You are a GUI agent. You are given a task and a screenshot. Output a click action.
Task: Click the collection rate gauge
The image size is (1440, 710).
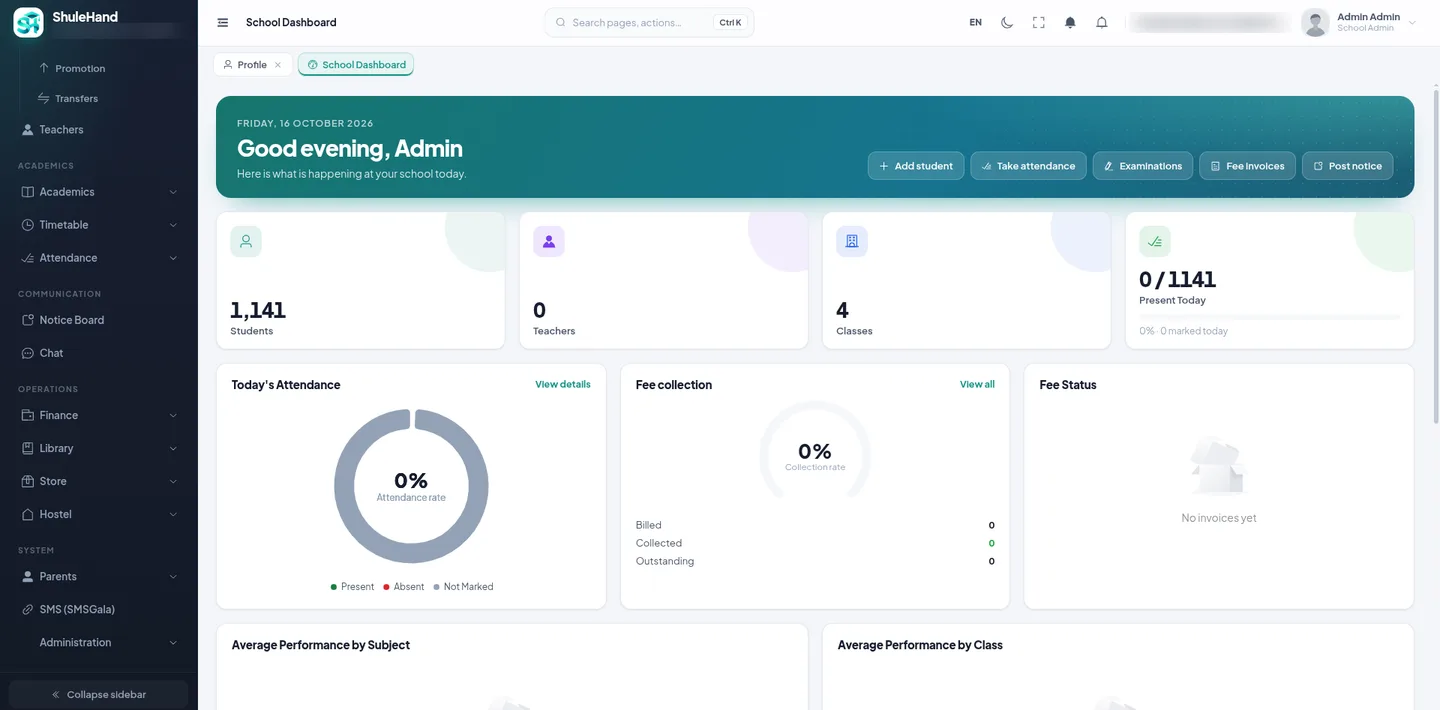click(815, 452)
